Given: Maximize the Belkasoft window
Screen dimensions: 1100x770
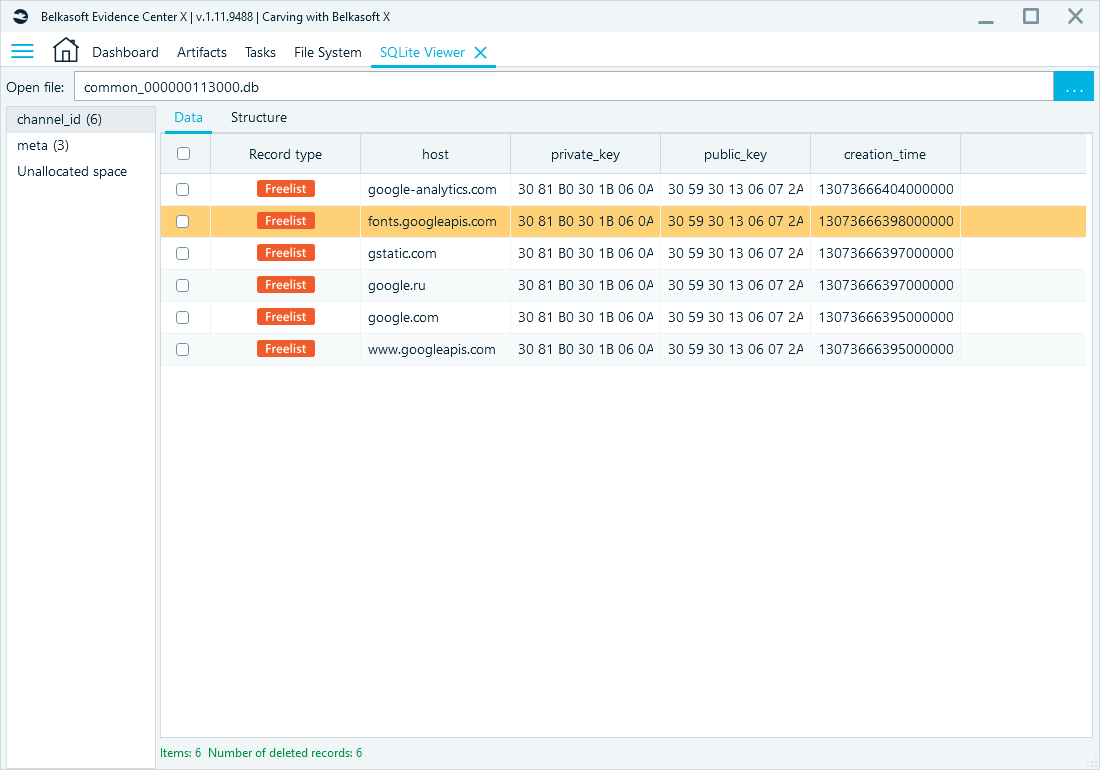Looking at the screenshot, I should tap(1031, 16).
